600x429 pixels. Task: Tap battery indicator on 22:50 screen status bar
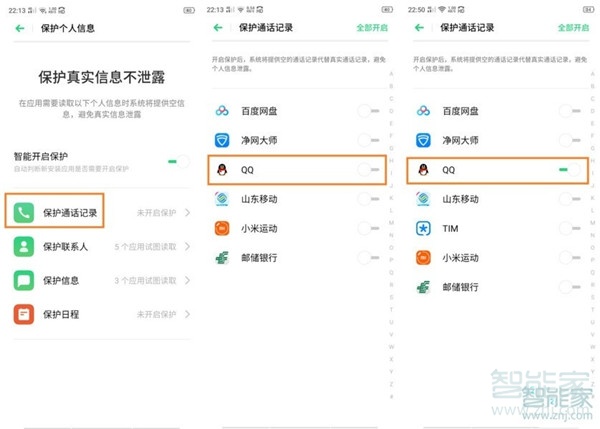point(588,9)
